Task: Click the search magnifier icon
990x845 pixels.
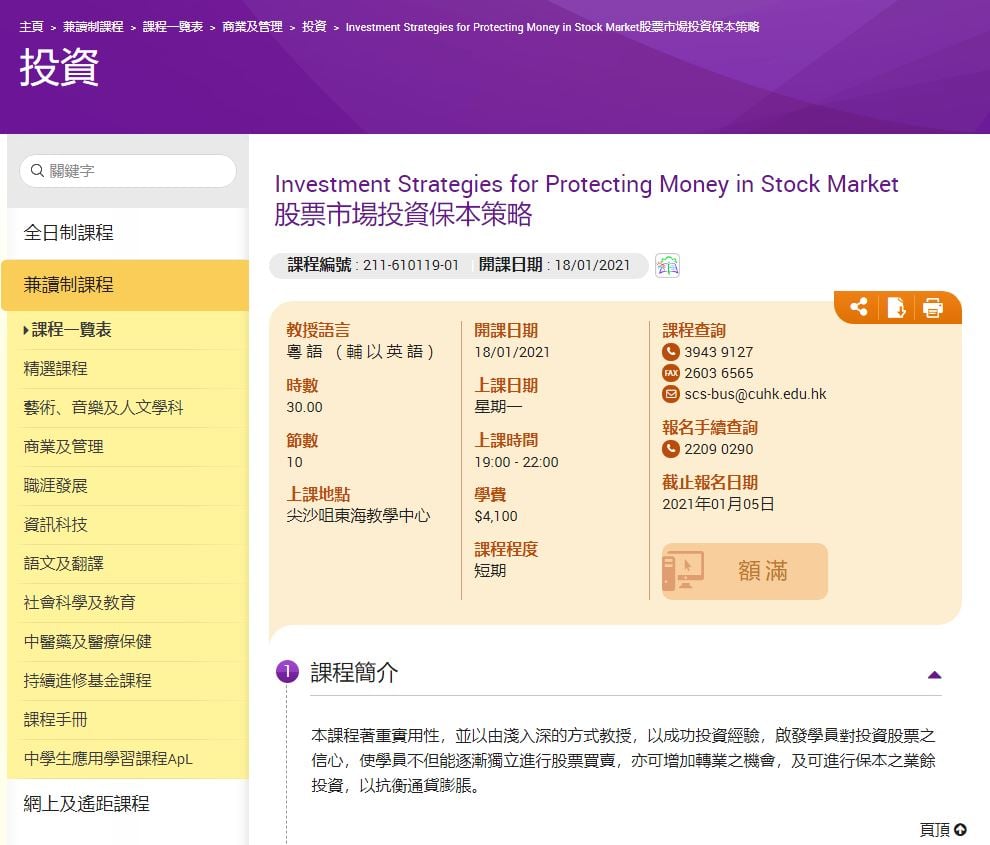Action: [x=37, y=171]
